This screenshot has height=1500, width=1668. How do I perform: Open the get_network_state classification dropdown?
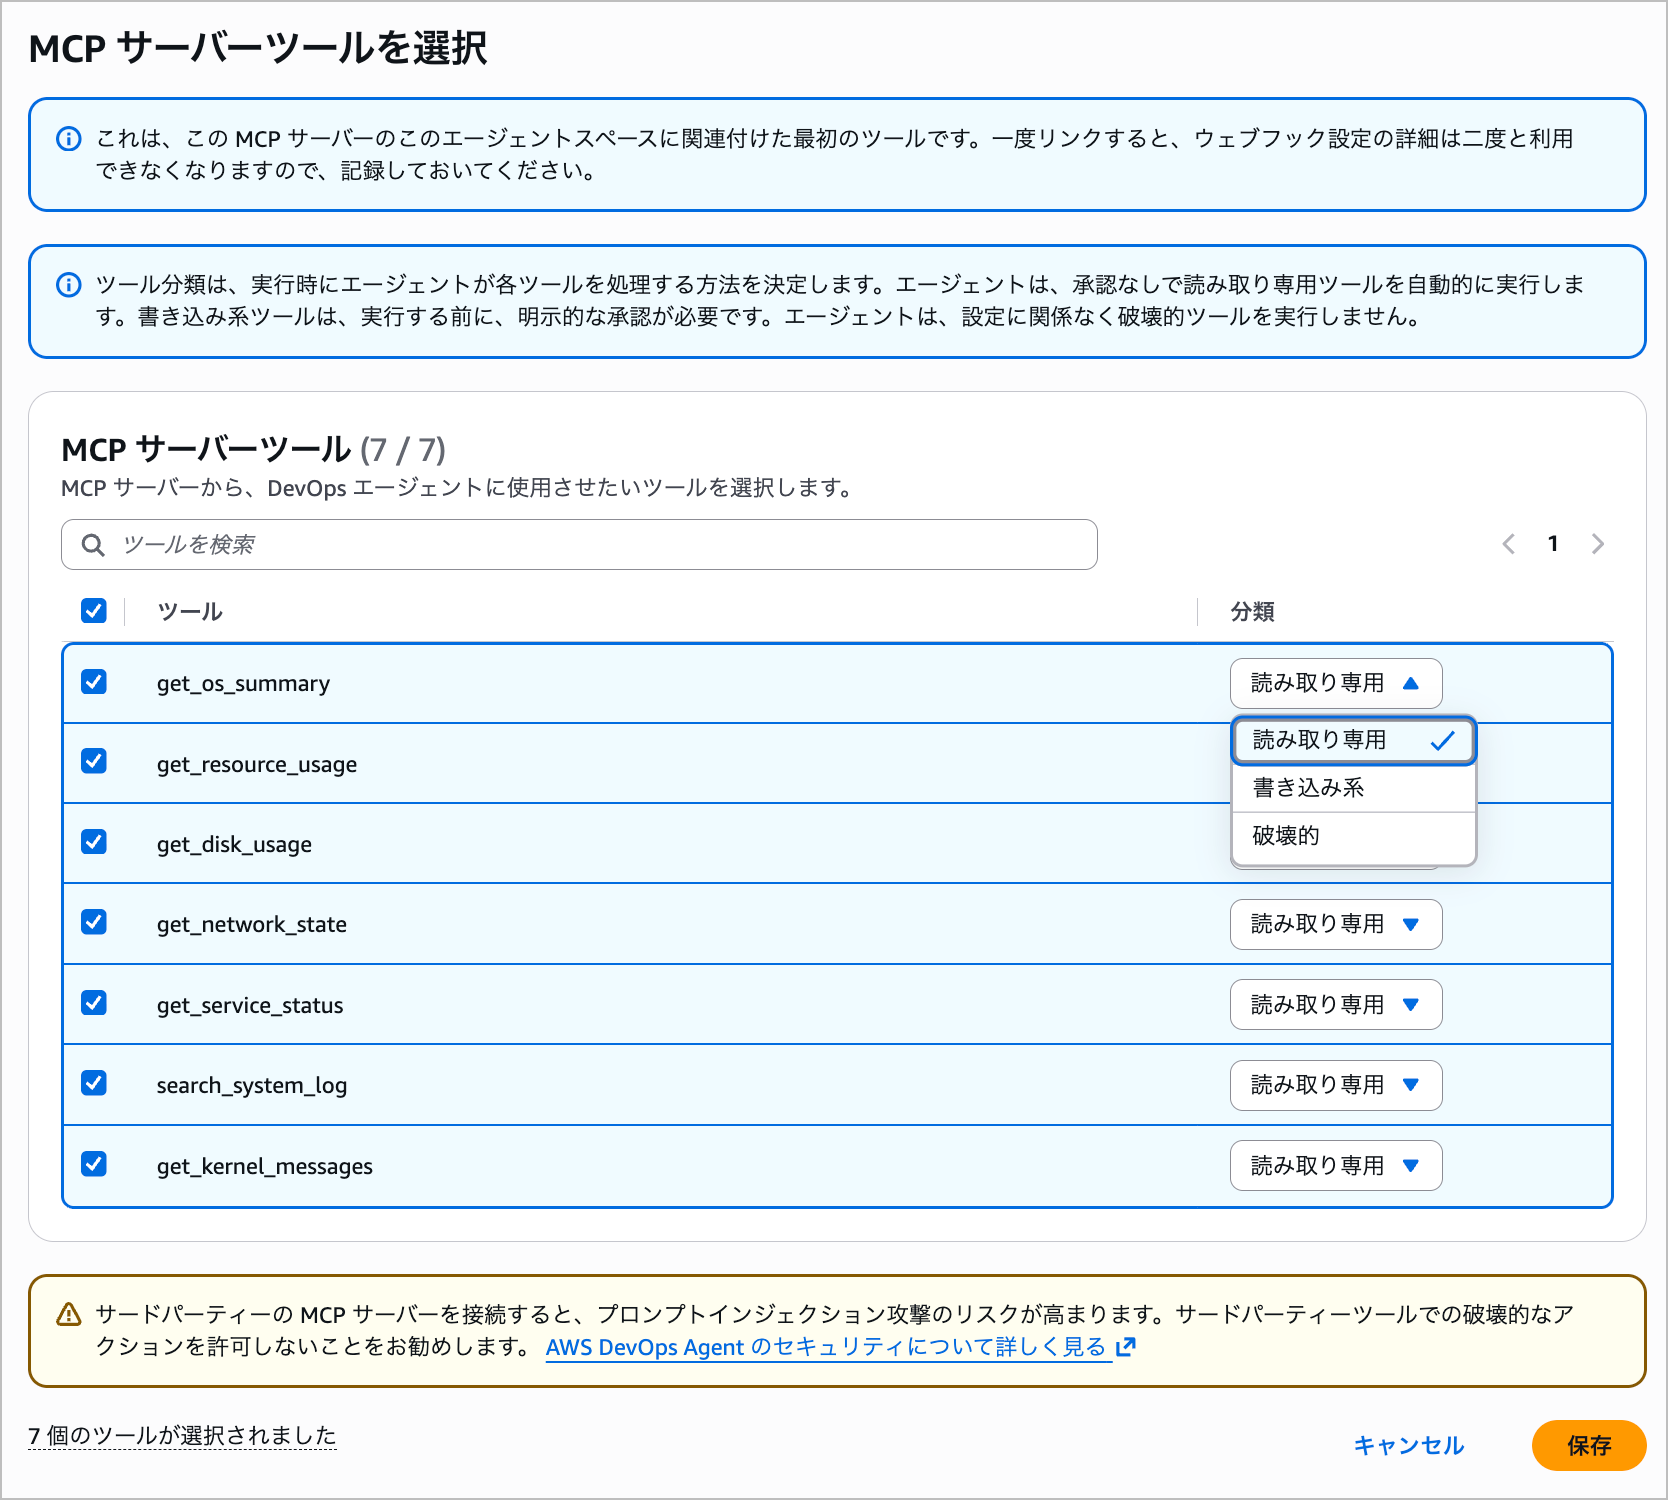pyautogui.click(x=1336, y=924)
